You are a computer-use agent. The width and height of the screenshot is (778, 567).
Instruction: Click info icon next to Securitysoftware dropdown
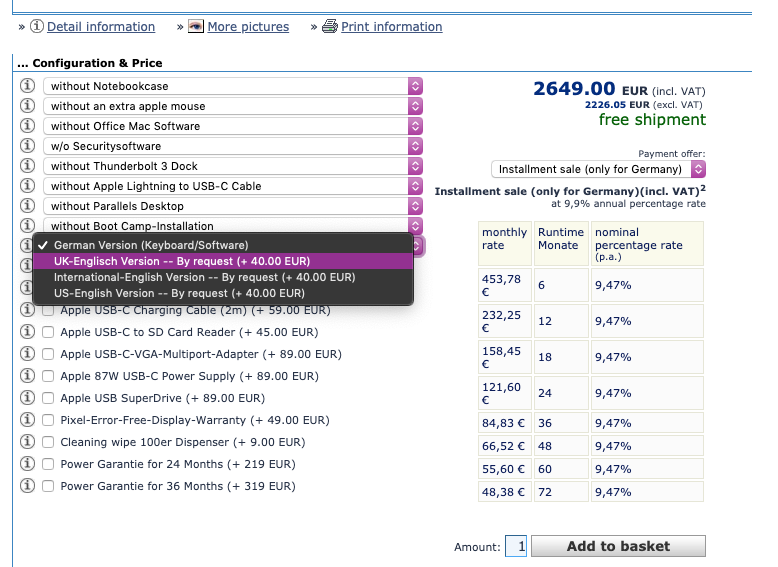[27, 145]
